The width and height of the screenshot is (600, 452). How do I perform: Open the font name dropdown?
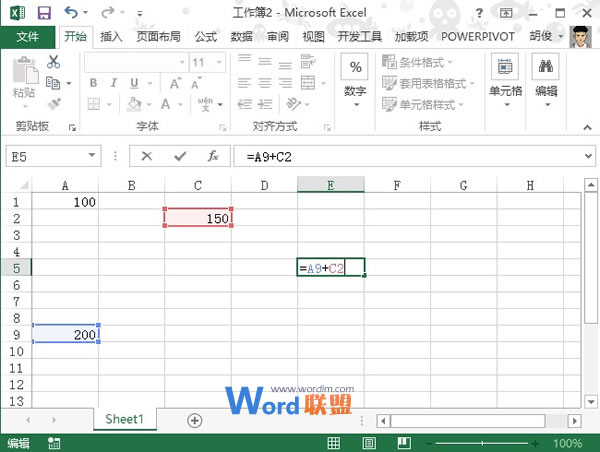[182, 62]
